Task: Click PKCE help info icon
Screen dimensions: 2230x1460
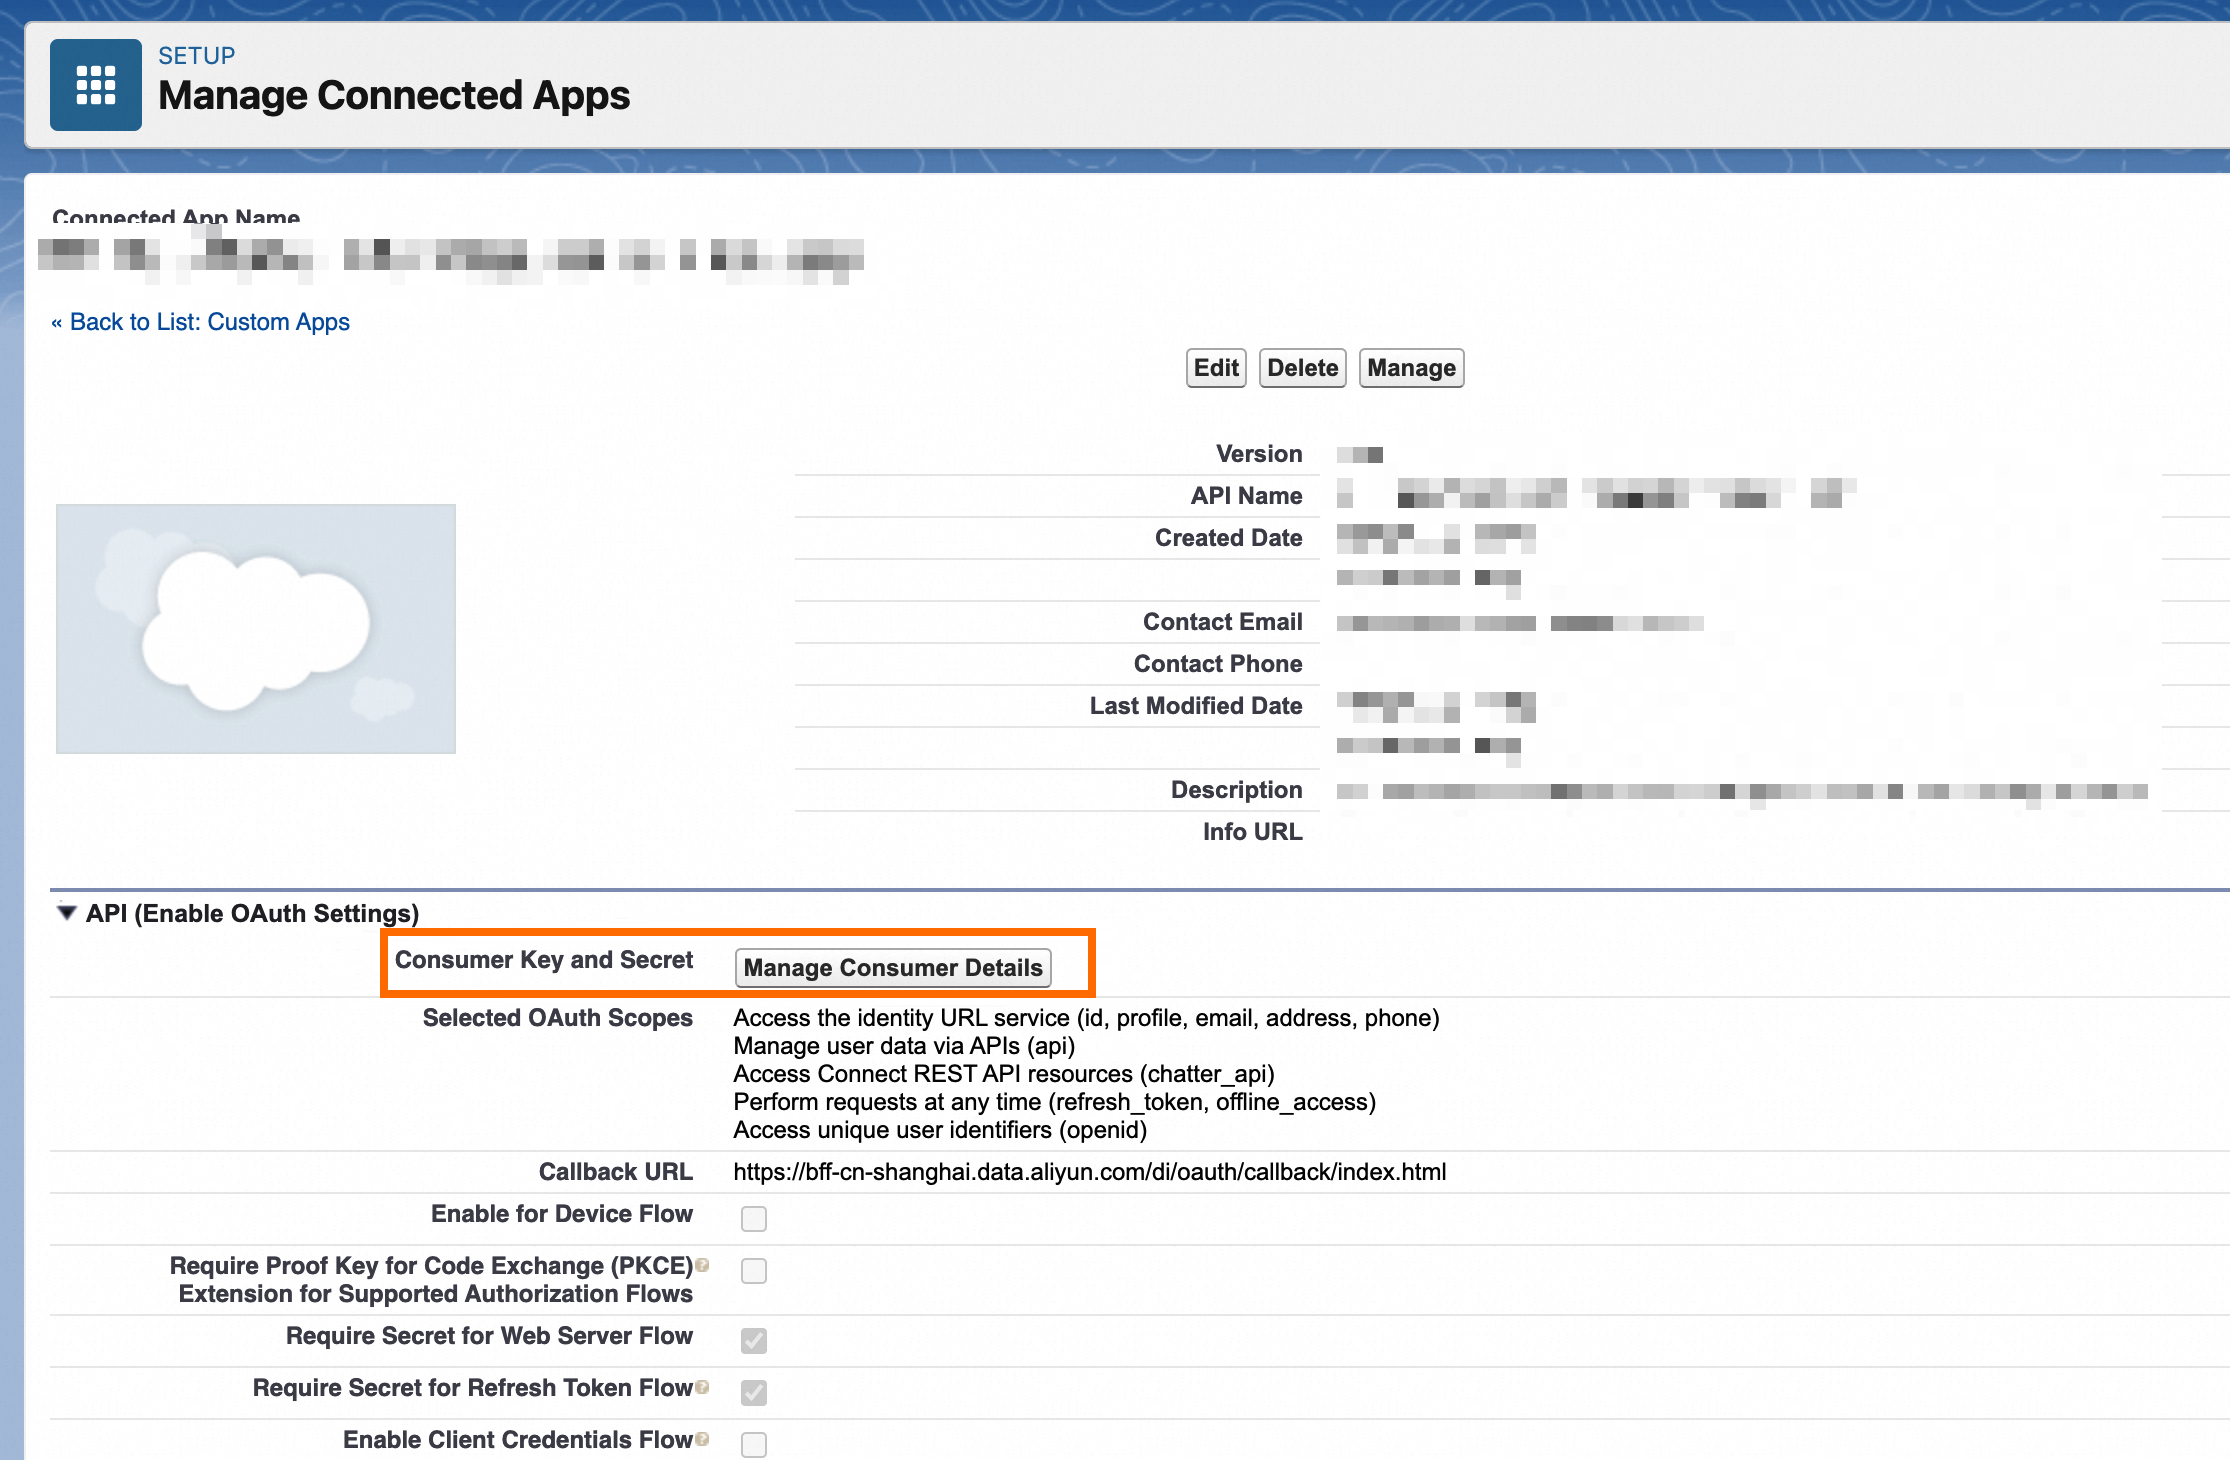Action: [x=703, y=1265]
